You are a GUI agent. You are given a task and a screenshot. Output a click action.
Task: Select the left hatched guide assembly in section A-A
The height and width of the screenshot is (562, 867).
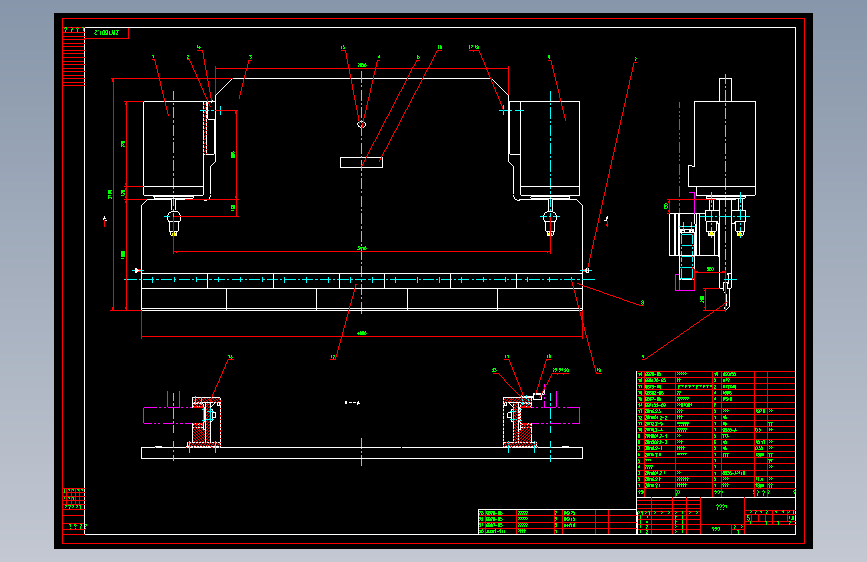(207, 422)
